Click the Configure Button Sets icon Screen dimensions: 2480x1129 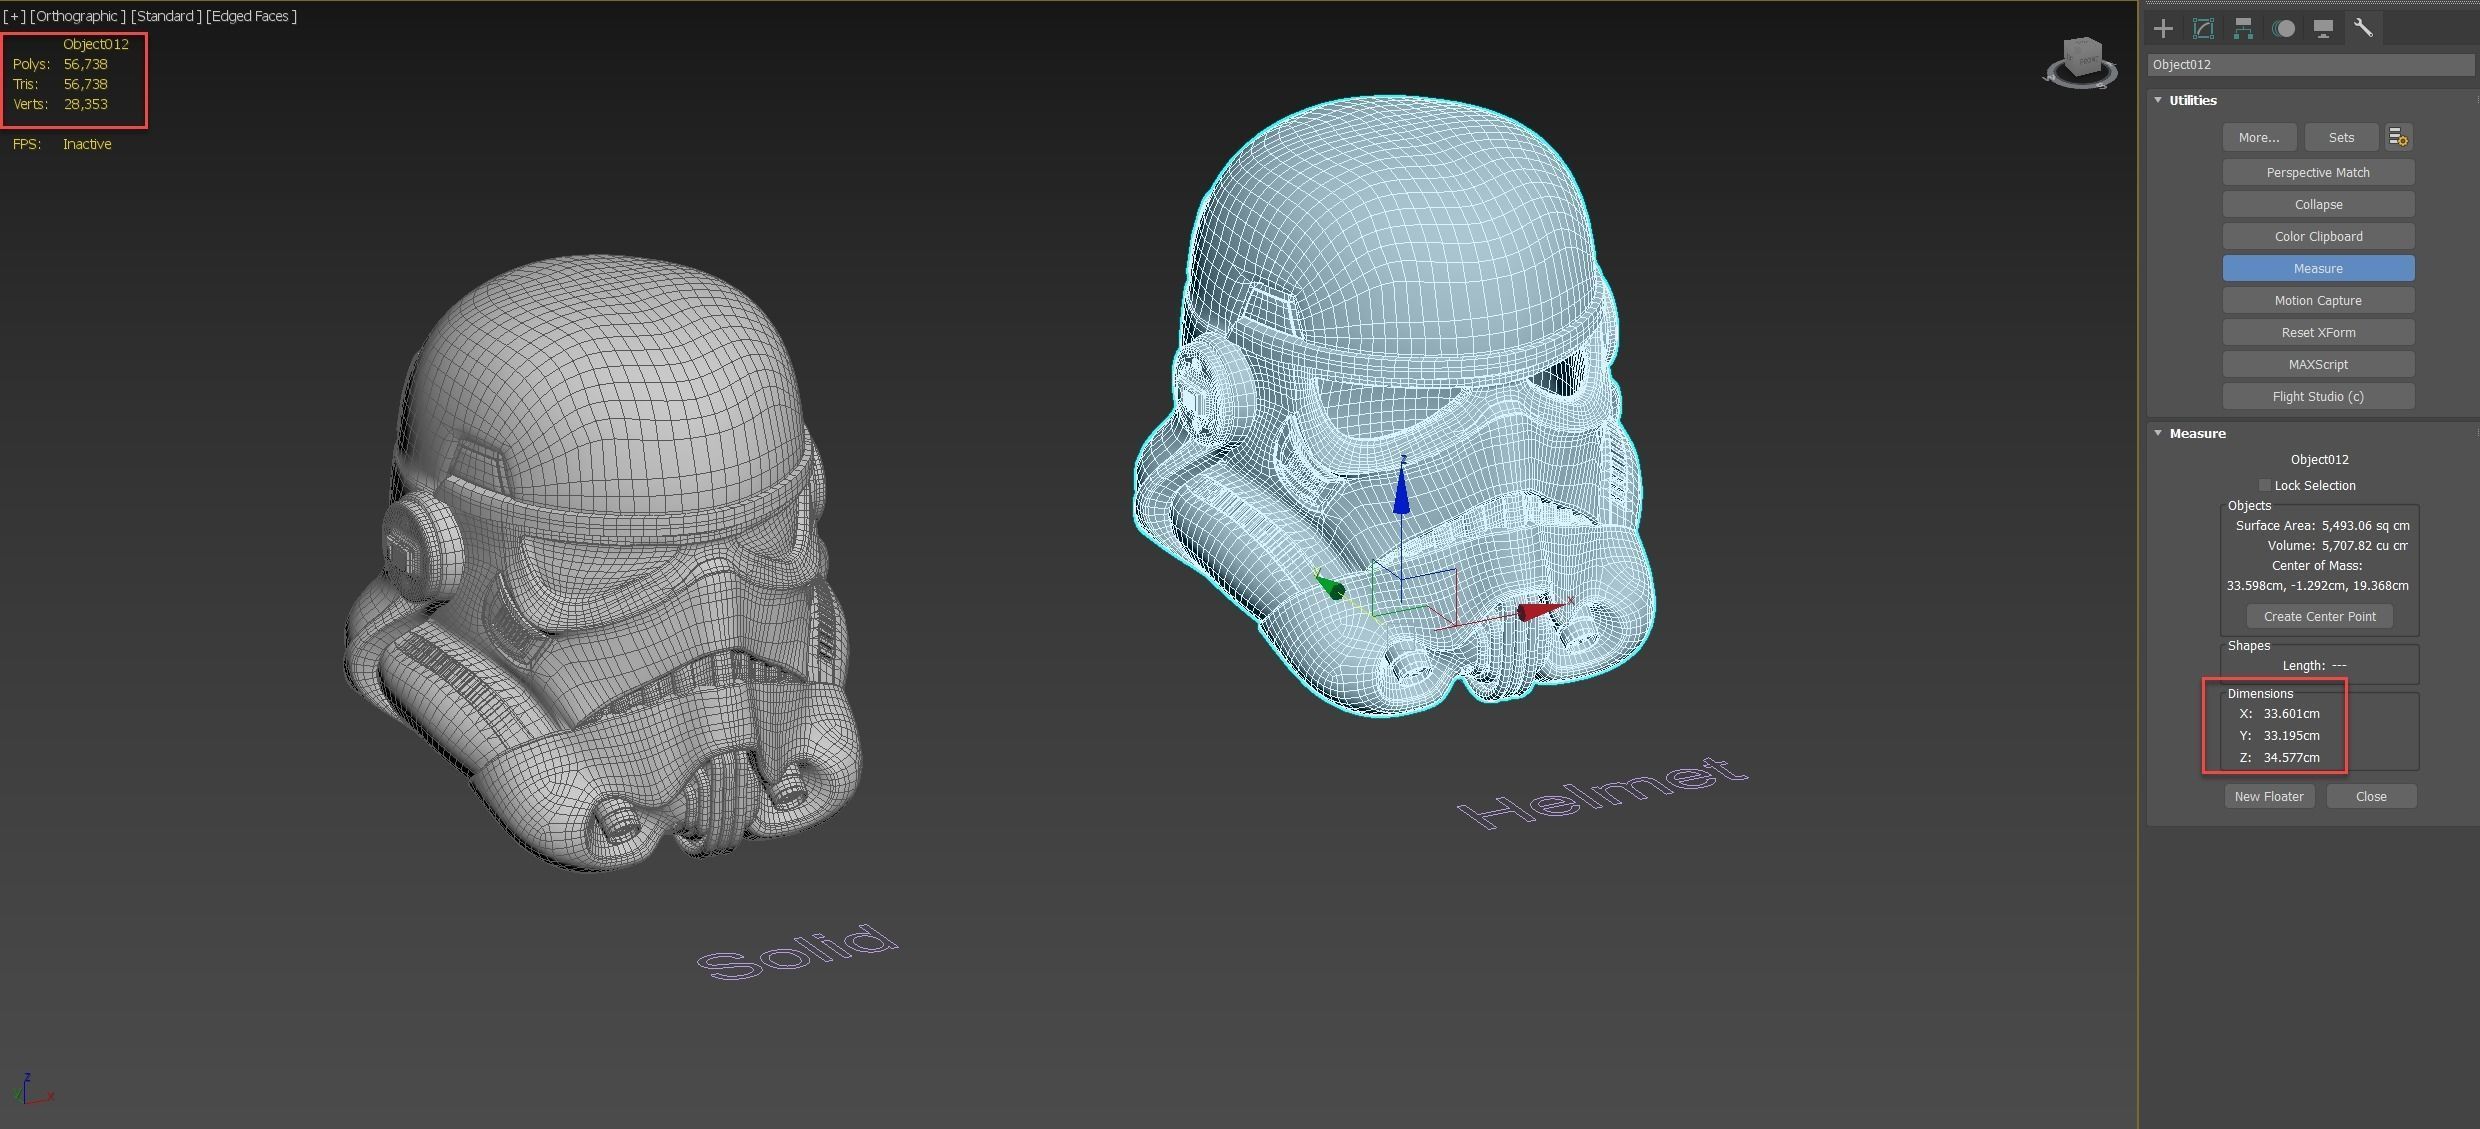[2398, 137]
